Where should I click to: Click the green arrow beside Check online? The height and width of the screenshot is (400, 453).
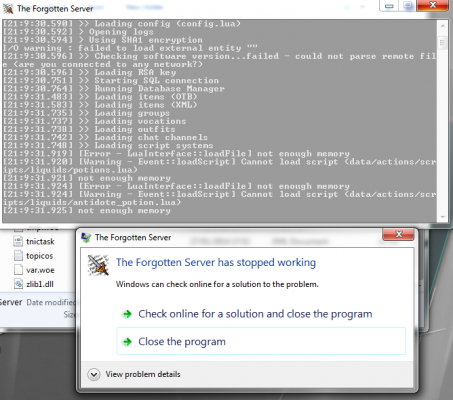coord(127,314)
